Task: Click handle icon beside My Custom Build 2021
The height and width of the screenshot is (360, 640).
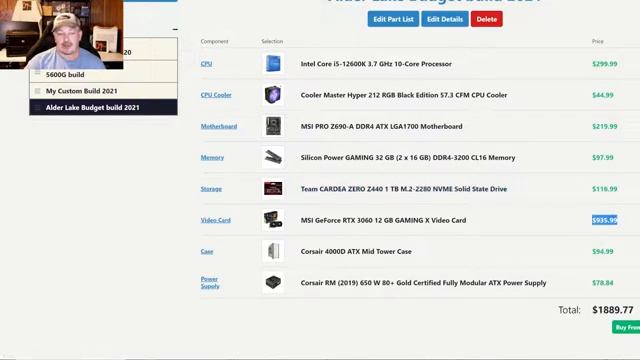Action: click(x=38, y=91)
